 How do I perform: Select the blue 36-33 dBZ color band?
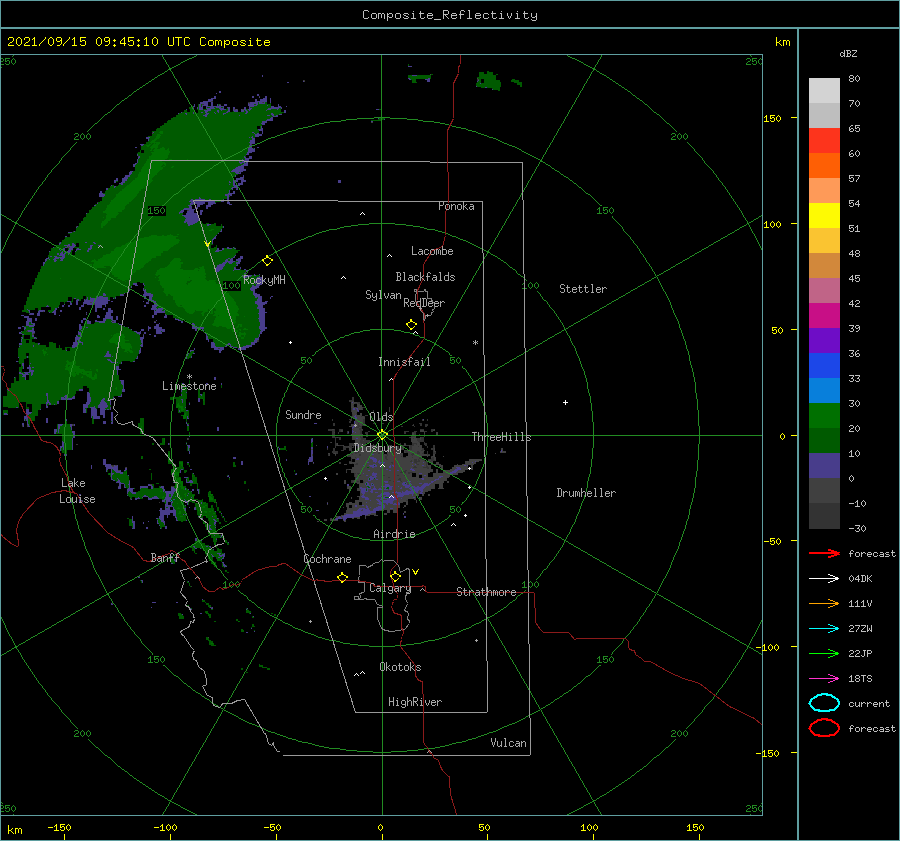(824, 366)
